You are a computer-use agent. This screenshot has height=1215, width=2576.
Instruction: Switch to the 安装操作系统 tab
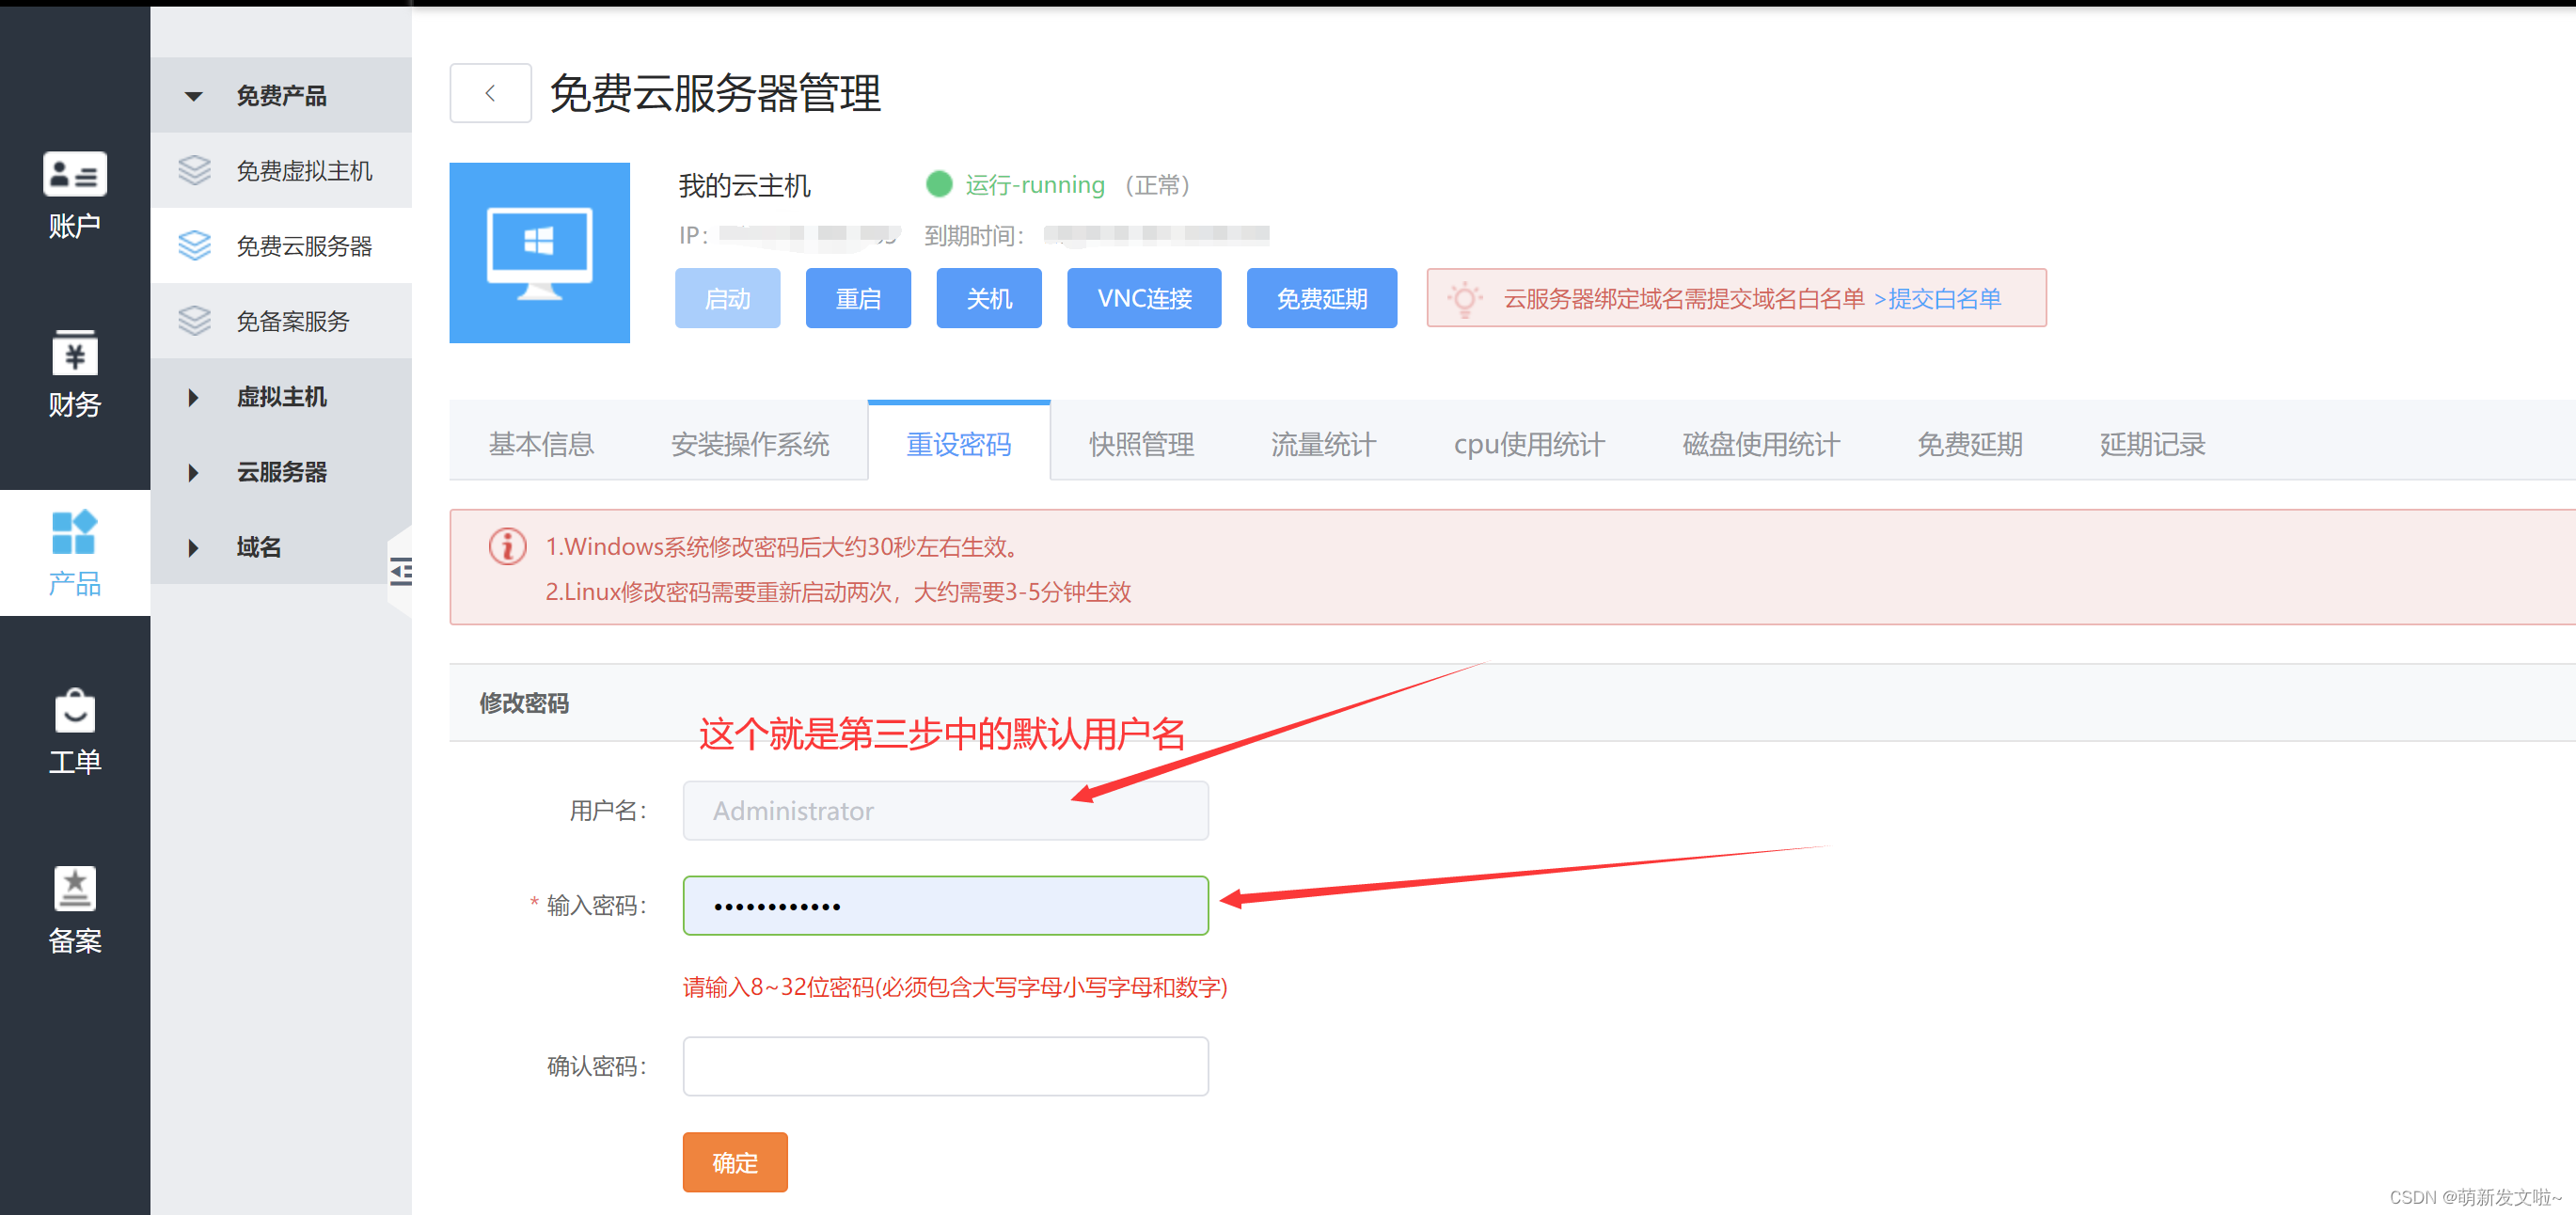point(750,444)
